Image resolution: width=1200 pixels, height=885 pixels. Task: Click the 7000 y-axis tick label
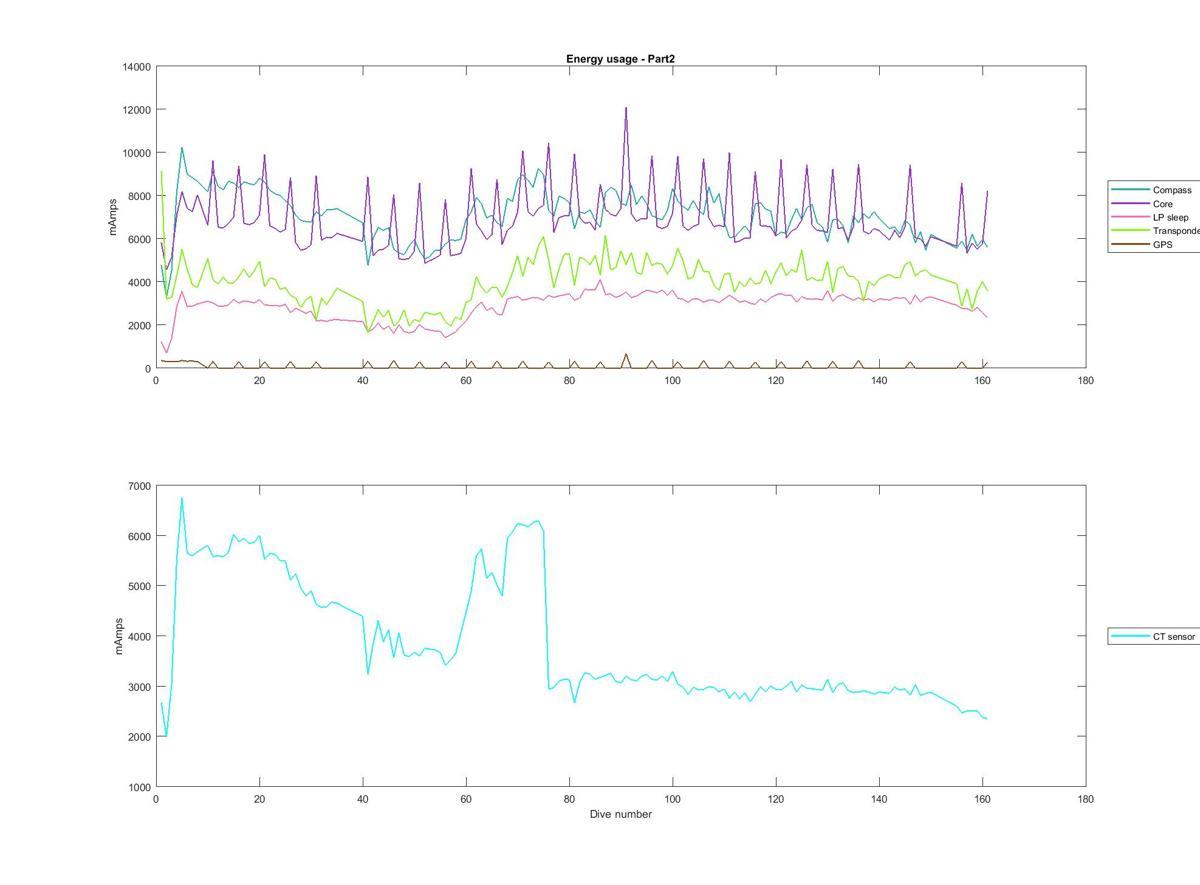click(138, 486)
